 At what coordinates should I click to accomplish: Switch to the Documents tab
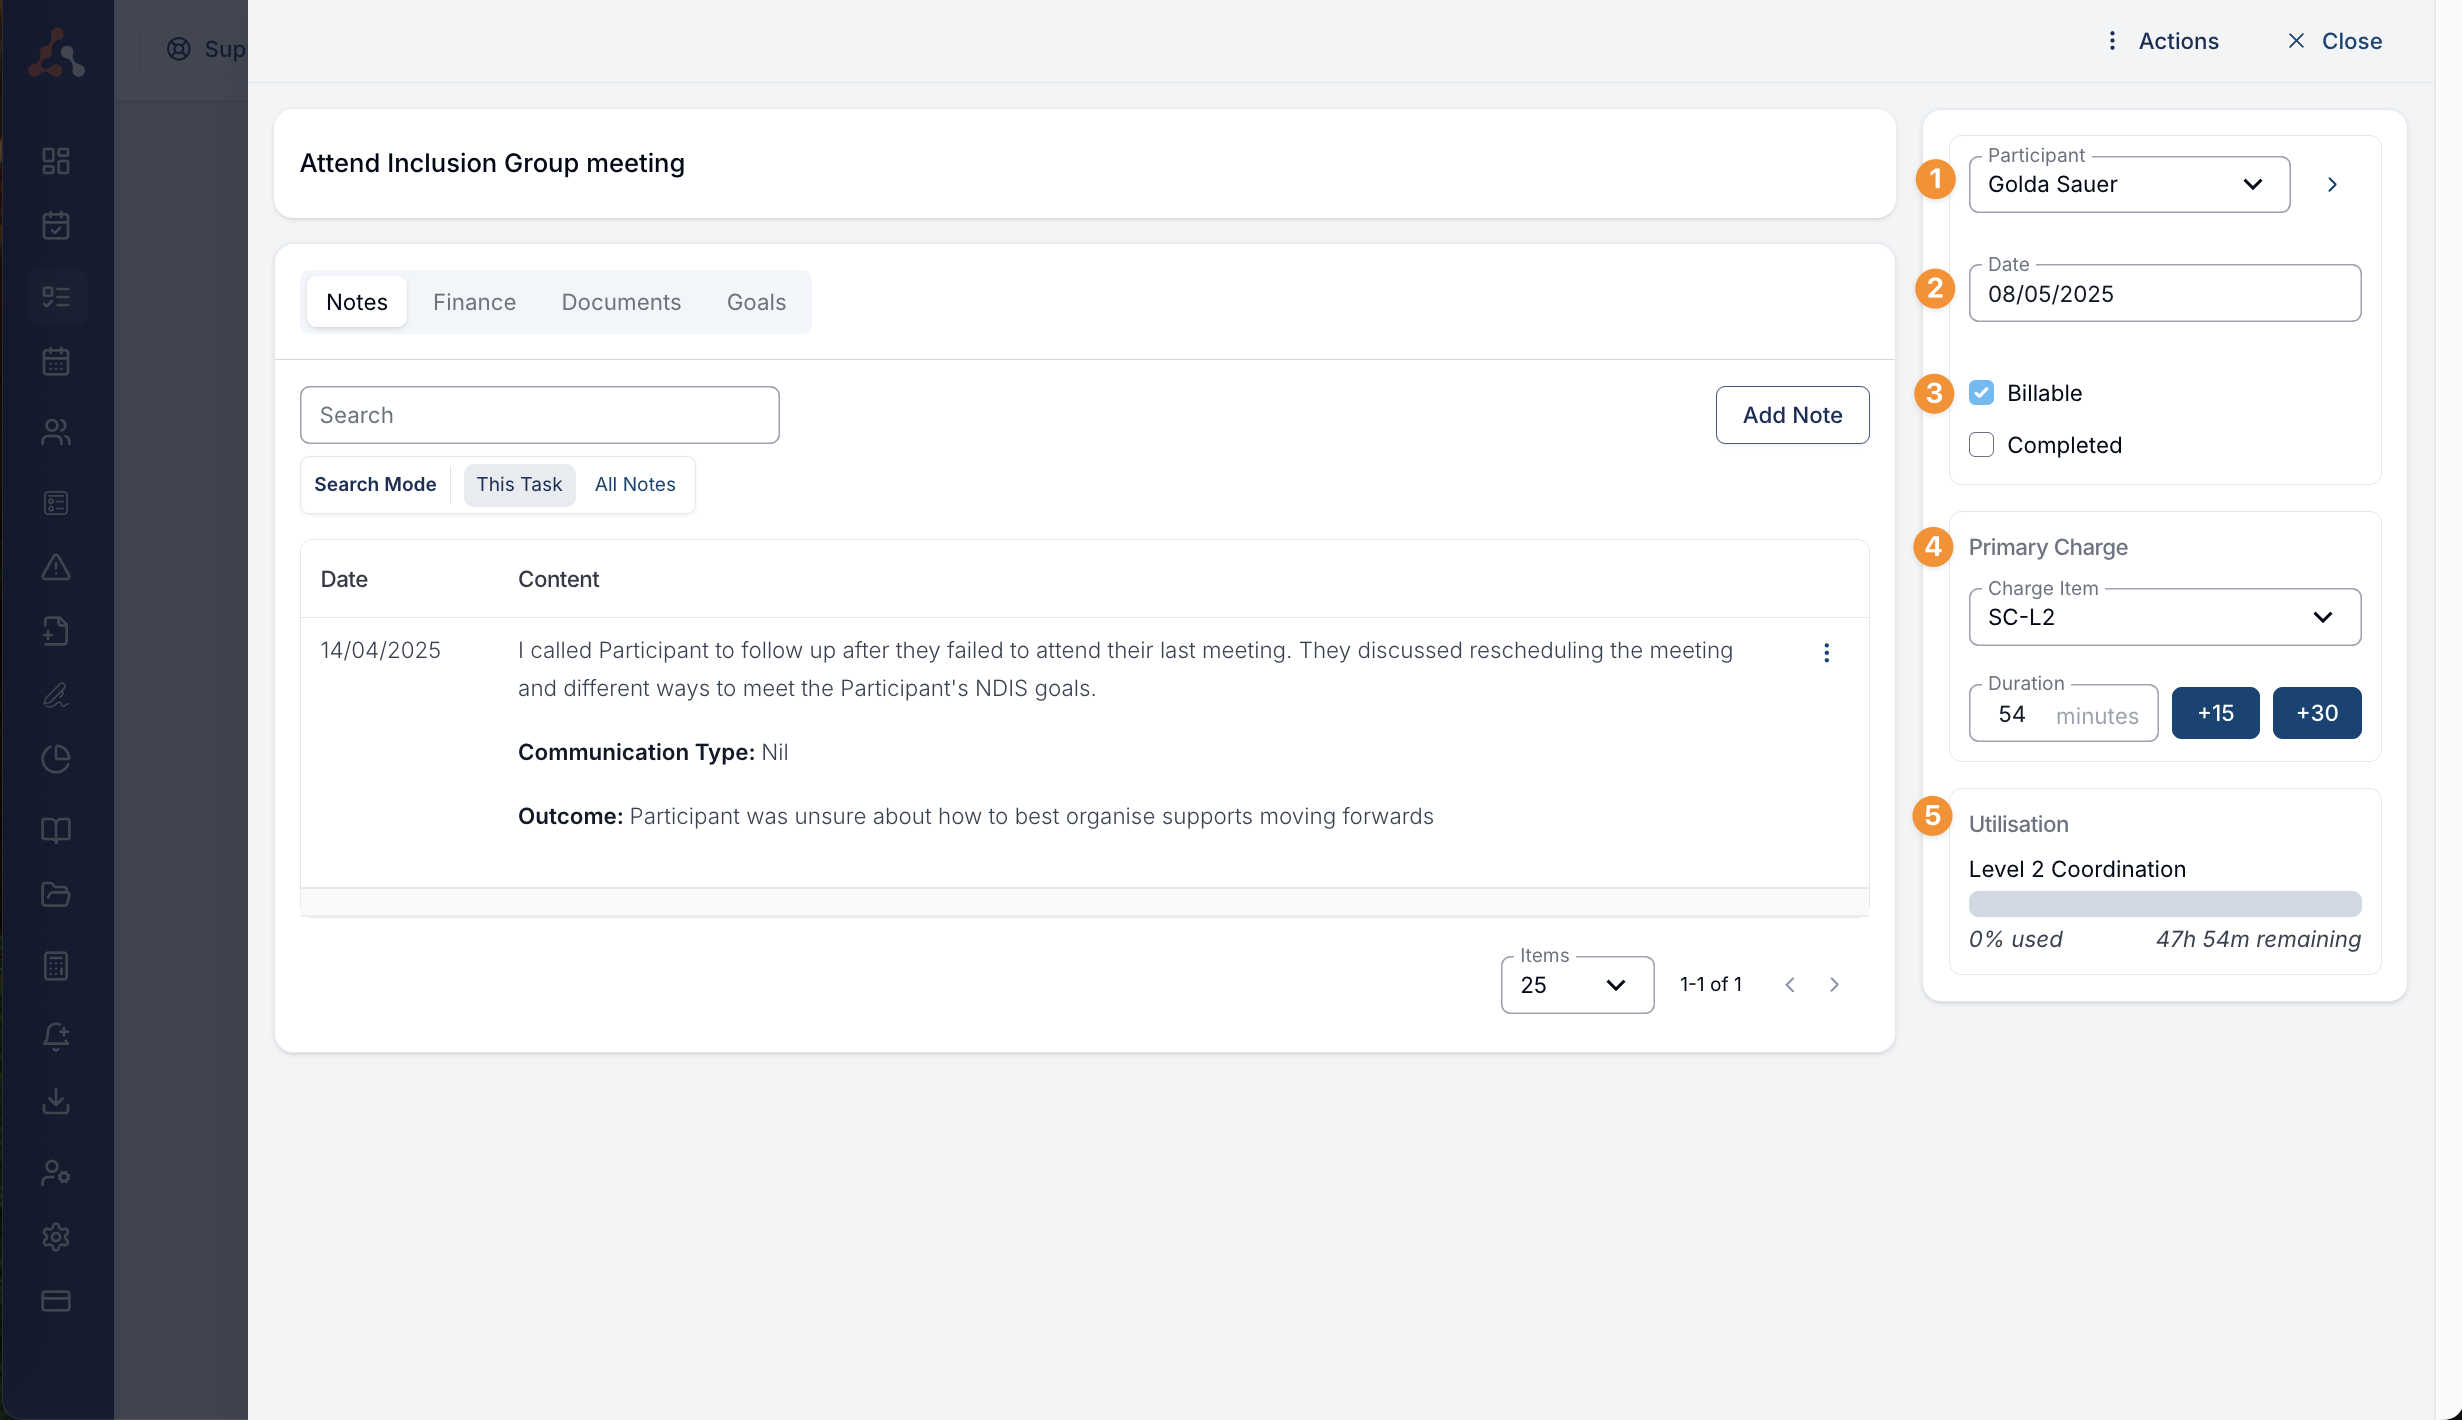621,302
